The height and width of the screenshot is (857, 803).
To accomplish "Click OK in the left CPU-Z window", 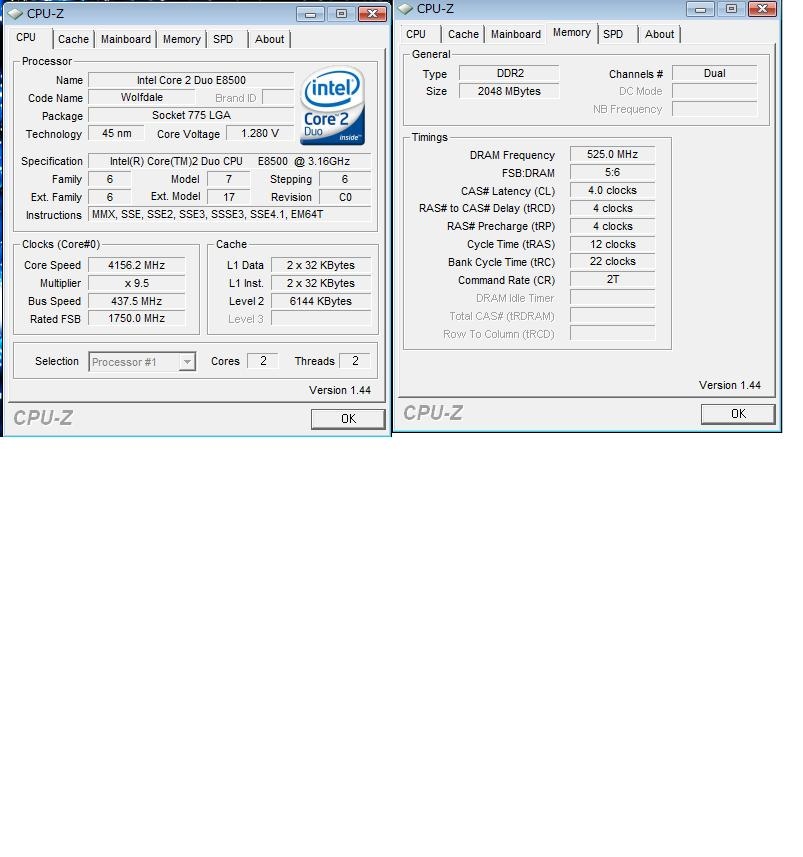I will [348, 419].
